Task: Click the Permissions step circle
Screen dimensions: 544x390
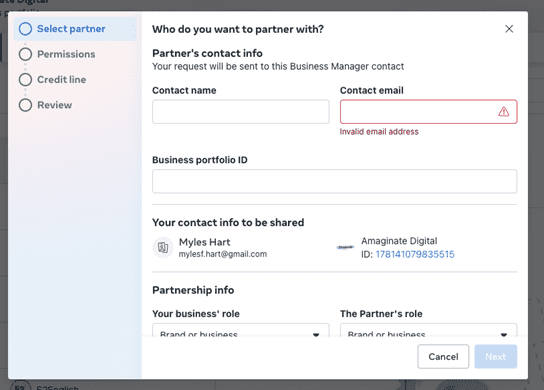Action: tap(25, 54)
